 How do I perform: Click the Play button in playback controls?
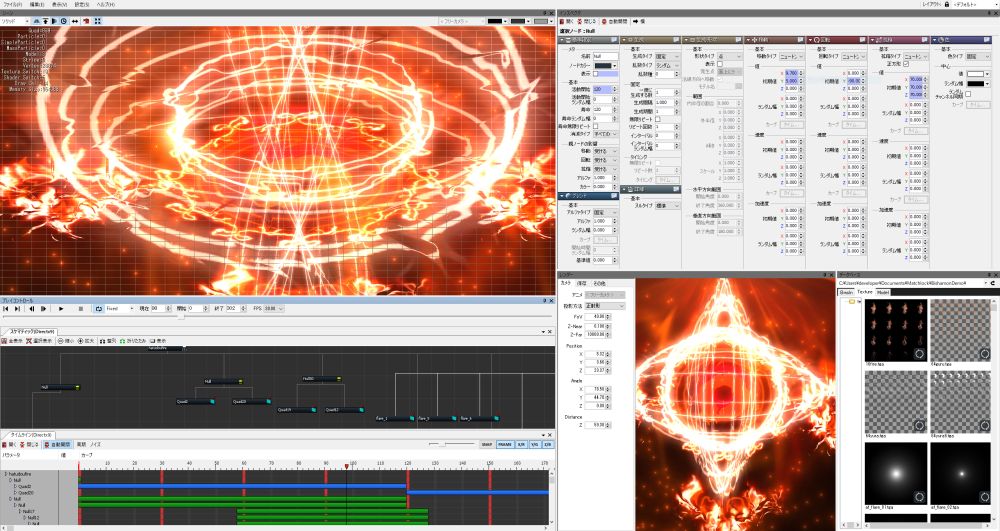click(x=62, y=309)
